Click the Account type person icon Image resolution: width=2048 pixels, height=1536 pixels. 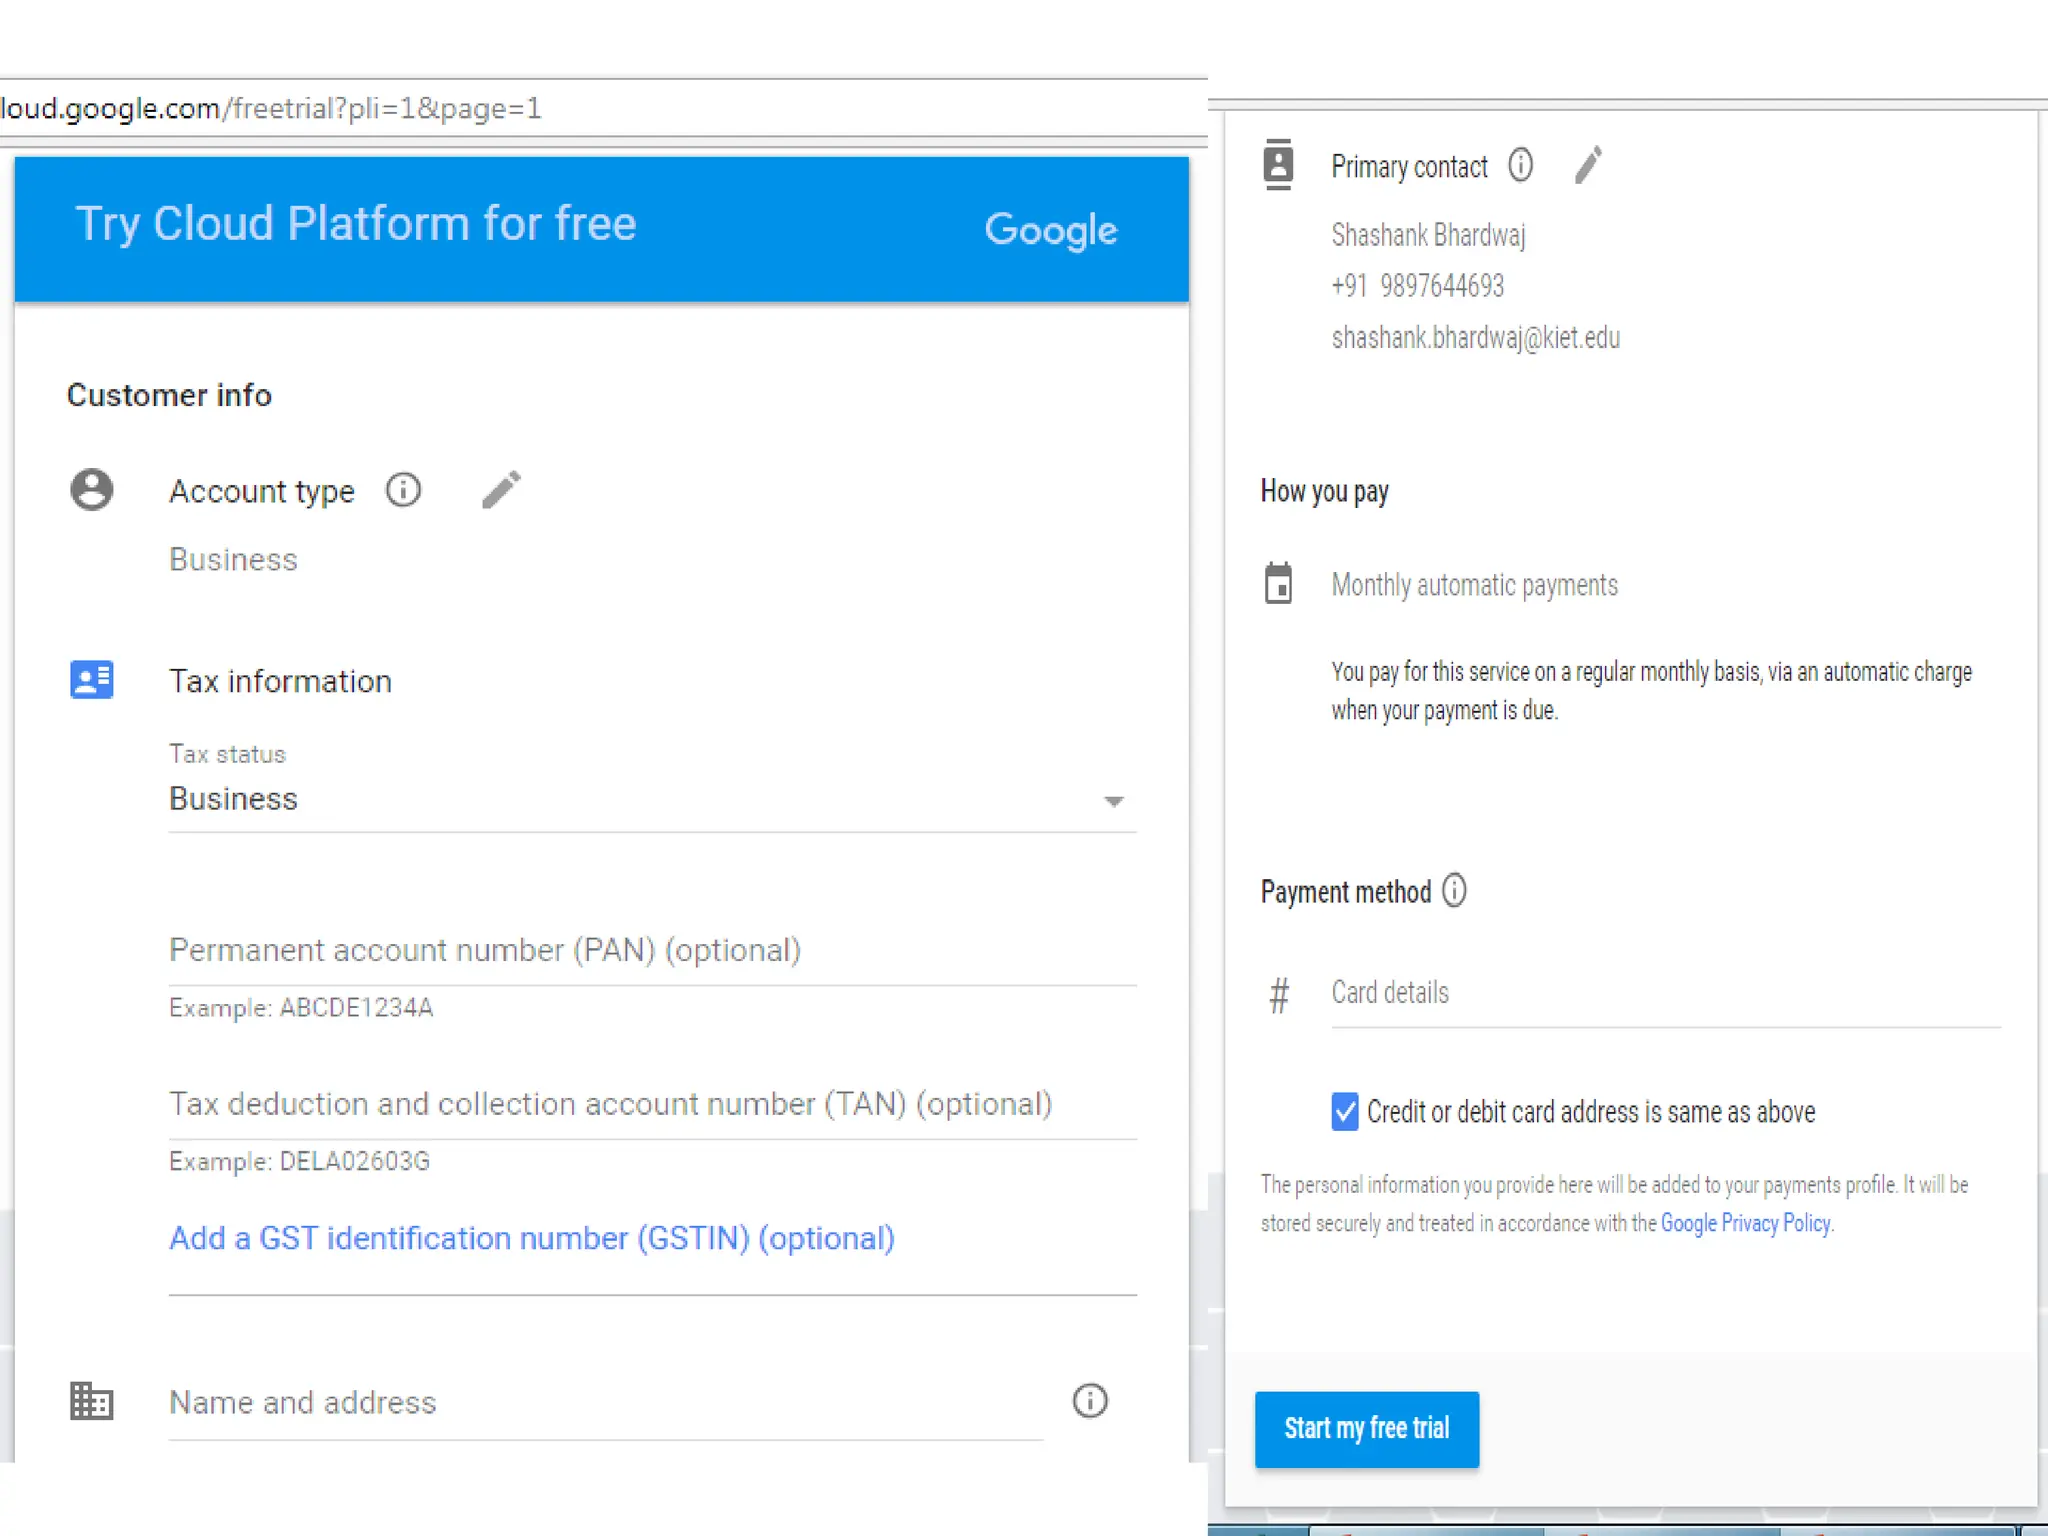(91, 490)
